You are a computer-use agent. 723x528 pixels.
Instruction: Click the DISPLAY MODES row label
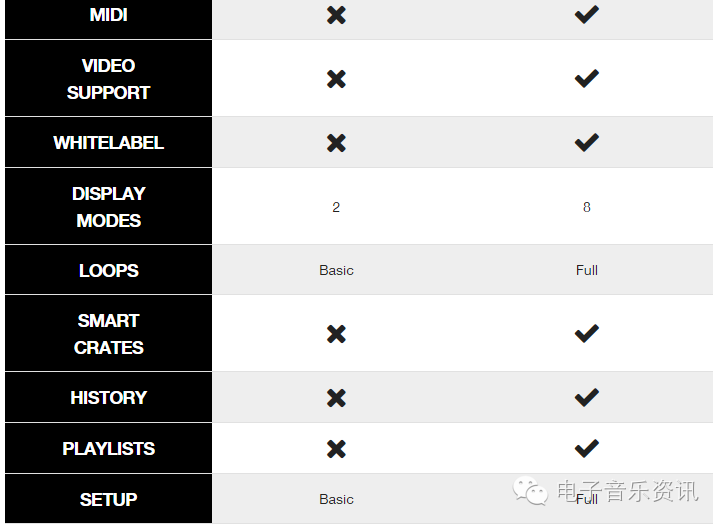click(x=108, y=207)
